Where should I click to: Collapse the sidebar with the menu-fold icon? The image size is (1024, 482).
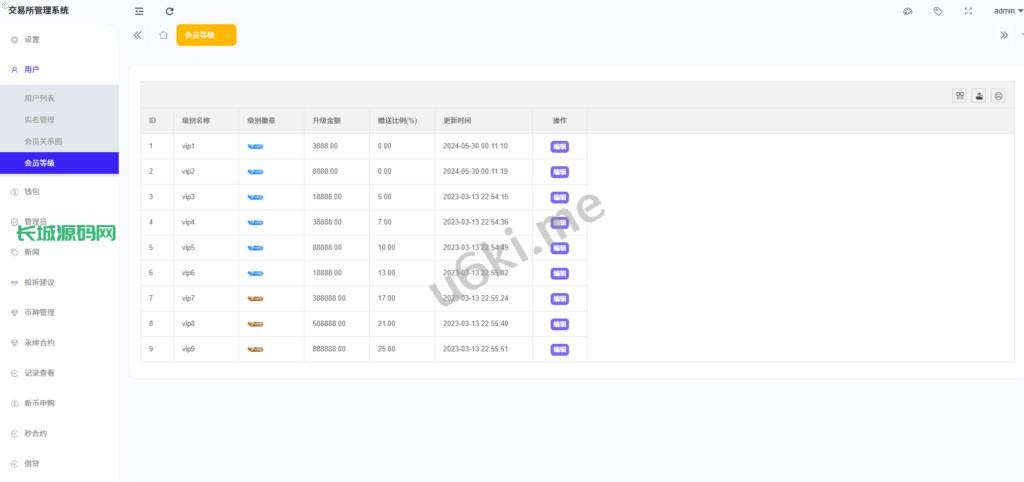[139, 11]
